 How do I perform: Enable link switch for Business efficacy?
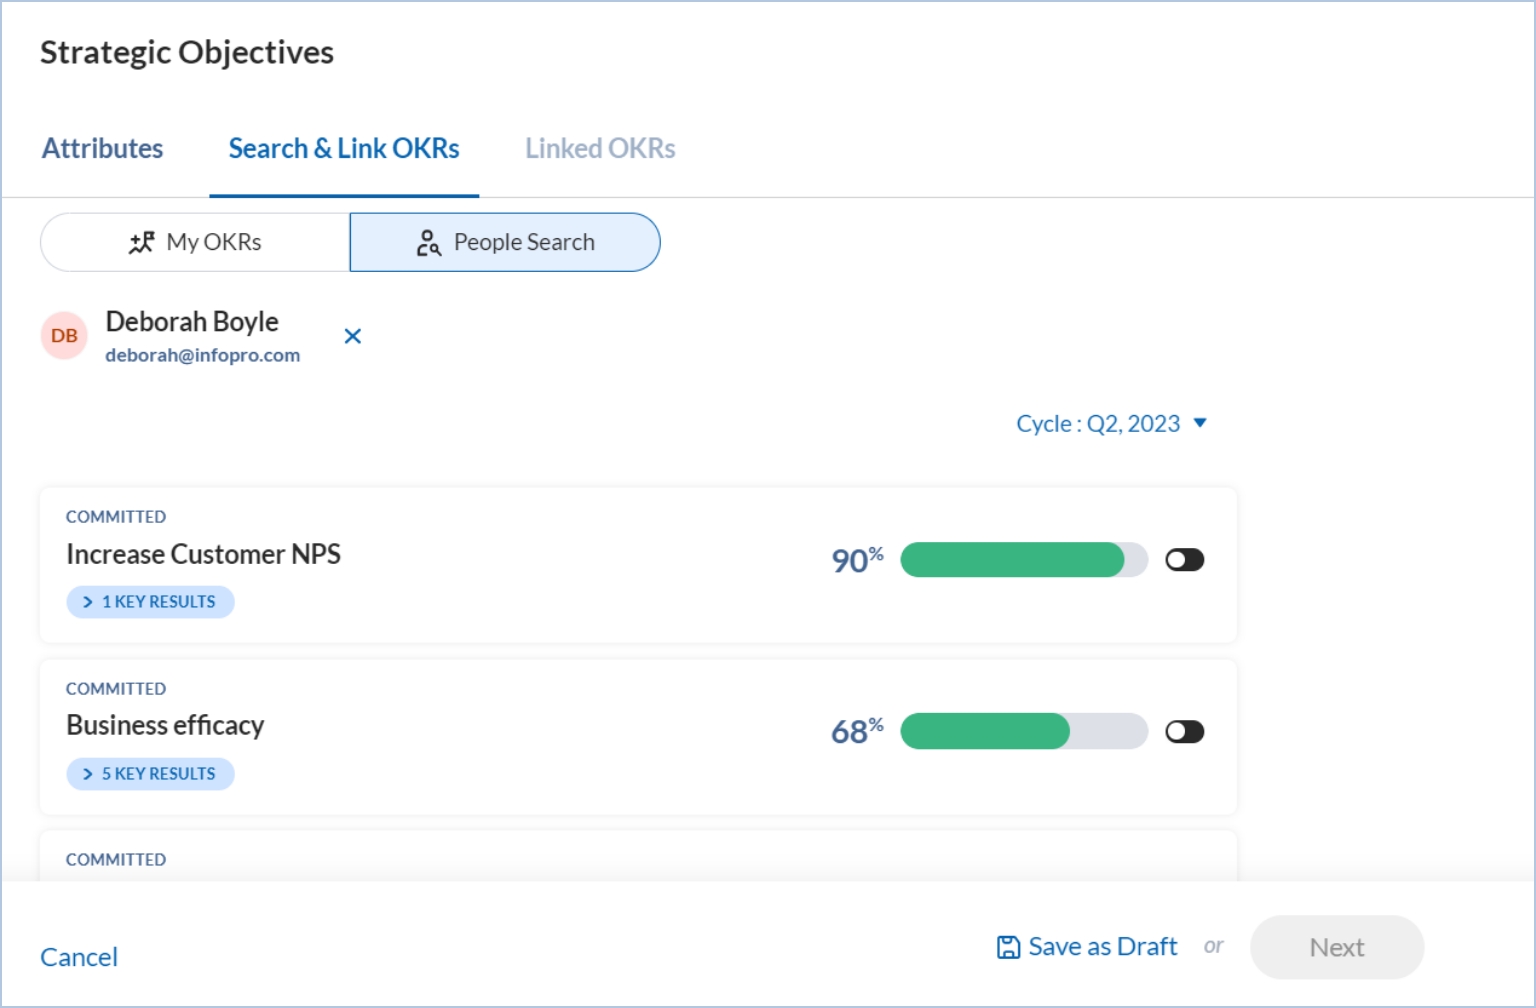tap(1184, 732)
